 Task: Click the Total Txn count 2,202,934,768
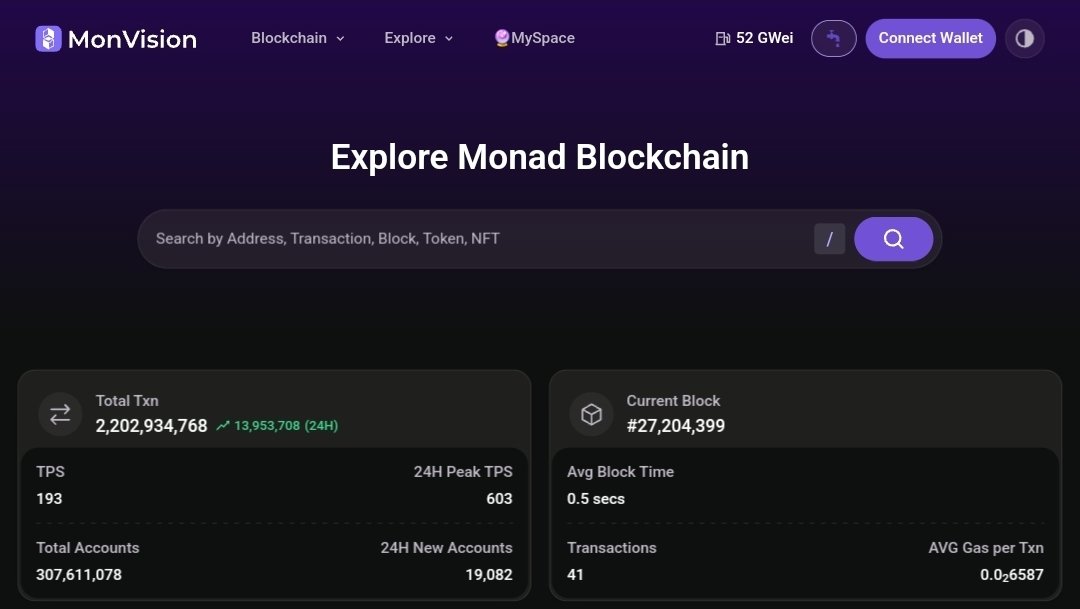point(152,426)
